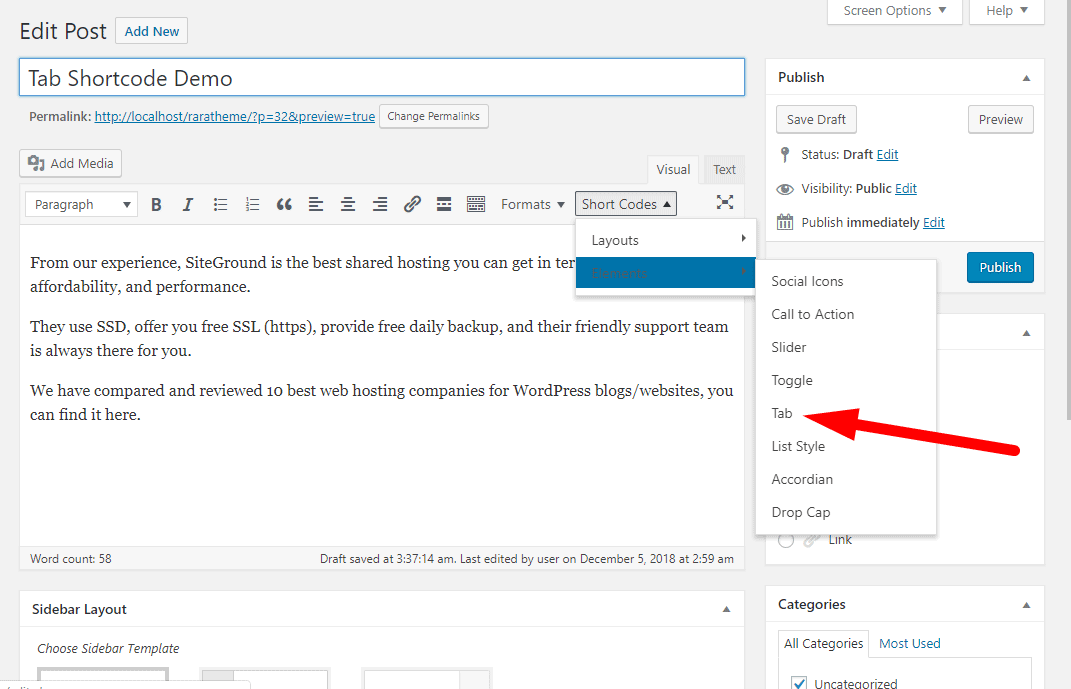Collapse the Categories panel

coord(1026,605)
